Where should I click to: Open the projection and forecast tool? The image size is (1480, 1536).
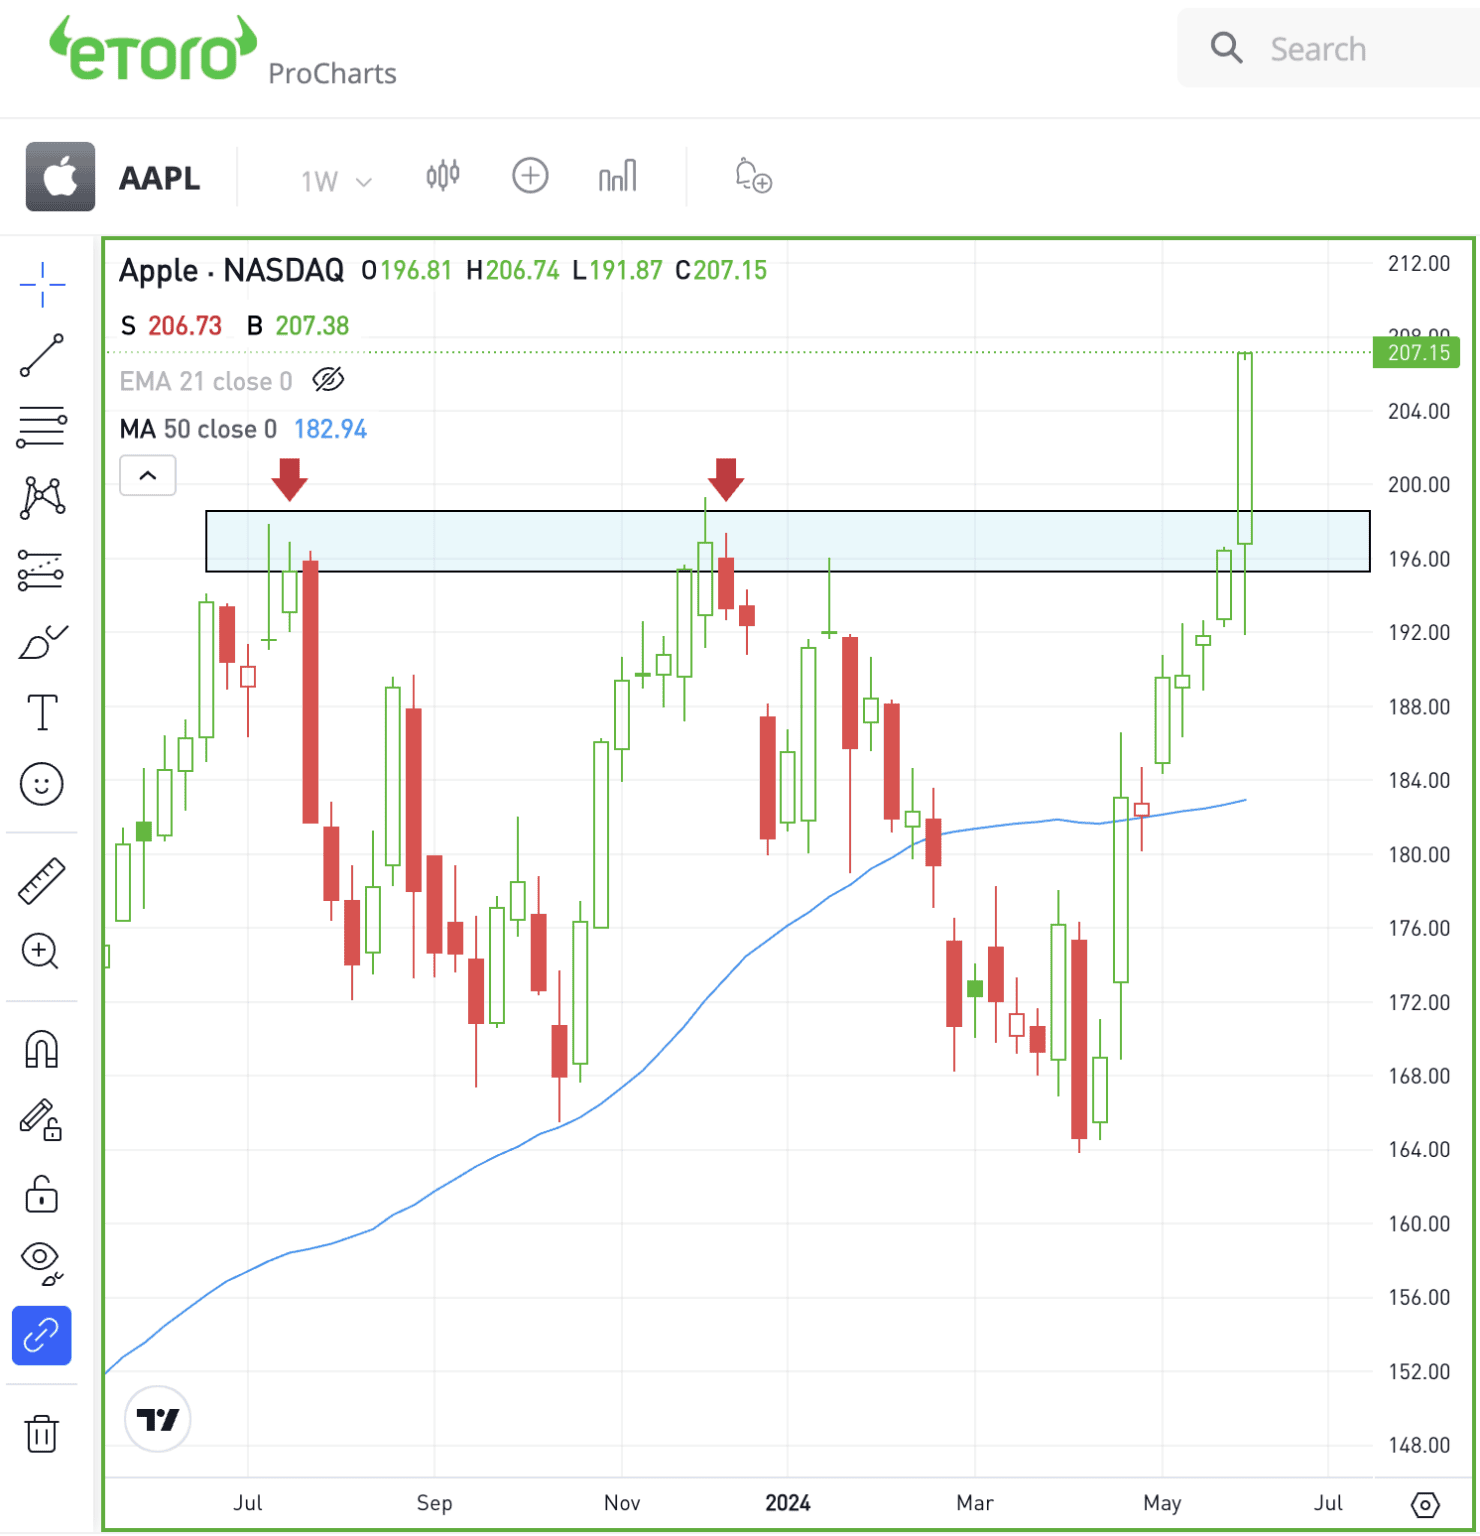tap(42, 570)
